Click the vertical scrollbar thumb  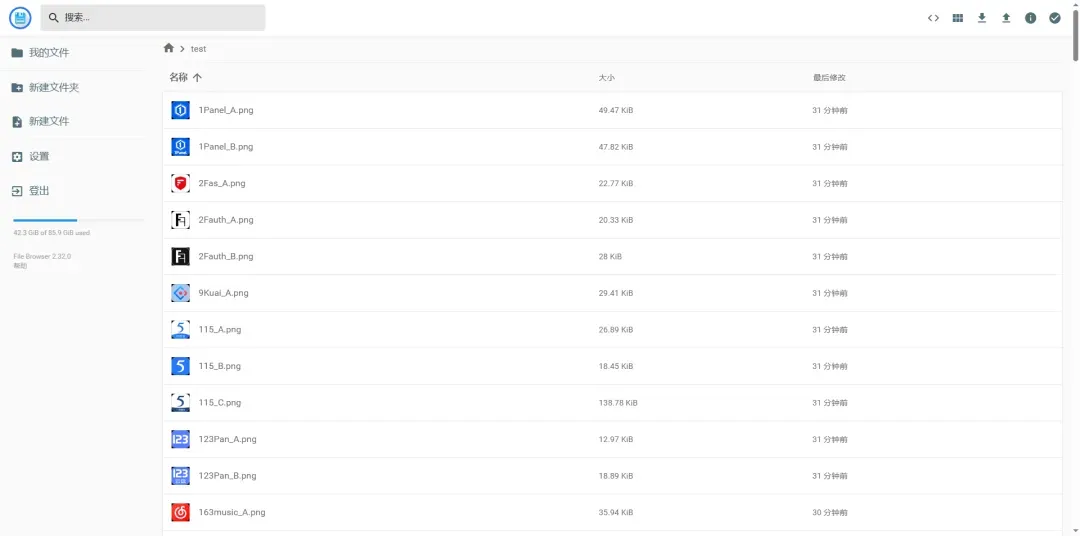pos(1076,34)
